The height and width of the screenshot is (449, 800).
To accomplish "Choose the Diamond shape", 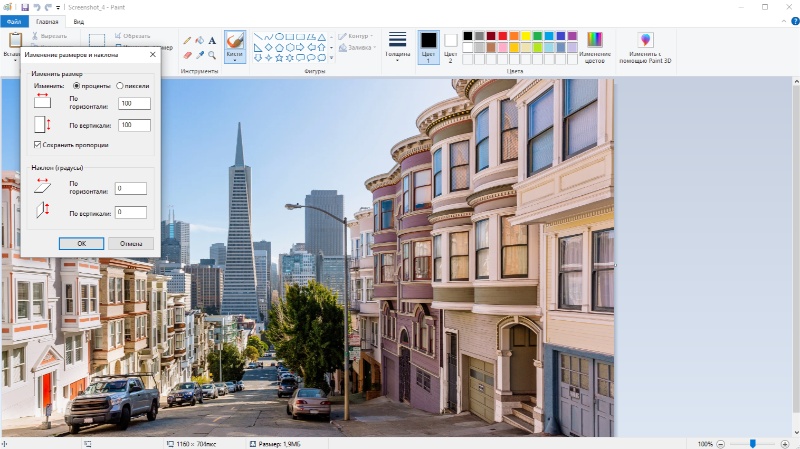I will (x=269, y=47).
